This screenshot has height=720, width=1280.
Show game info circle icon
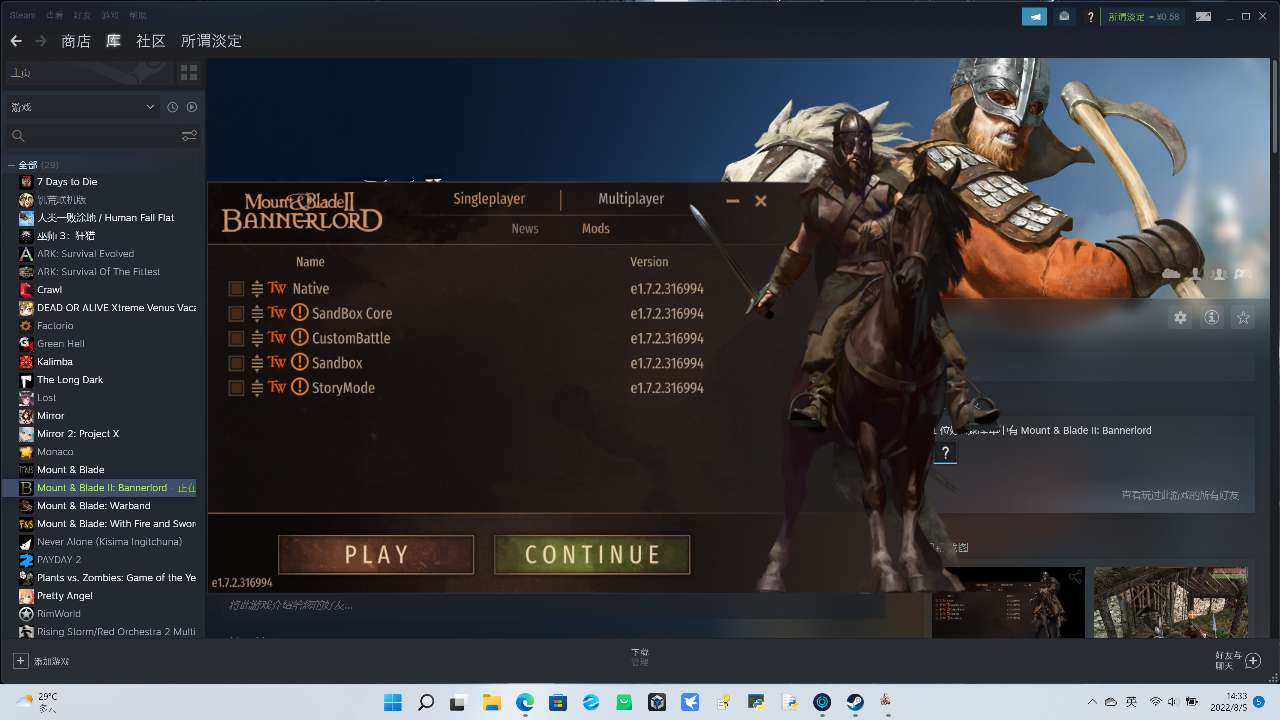pos(1212,317)
